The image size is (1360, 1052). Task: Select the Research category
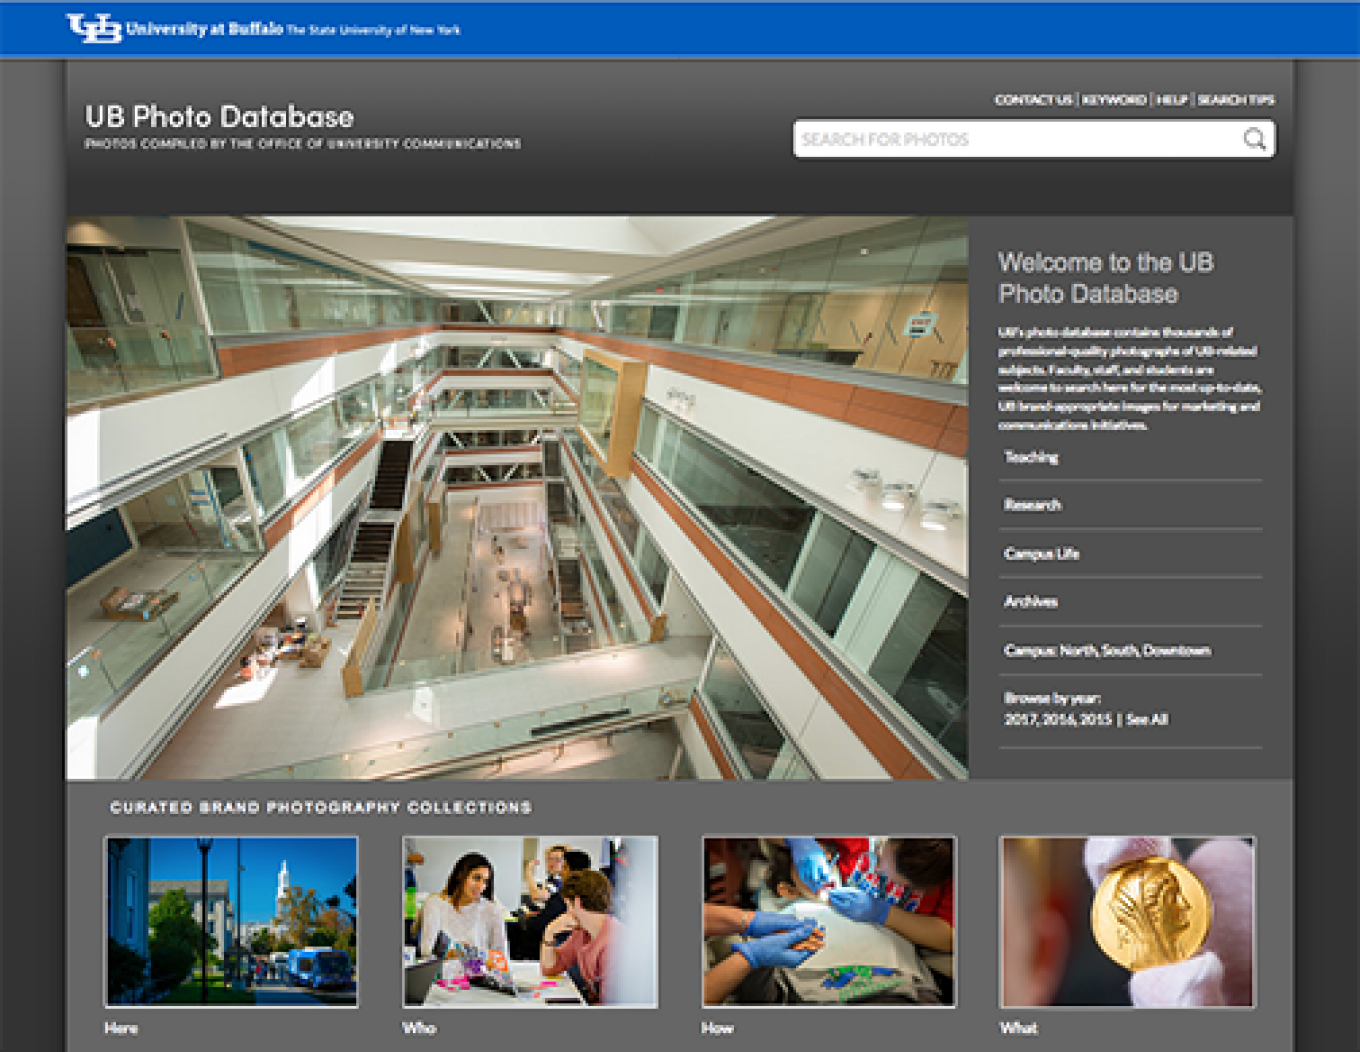pos(1032,505)
